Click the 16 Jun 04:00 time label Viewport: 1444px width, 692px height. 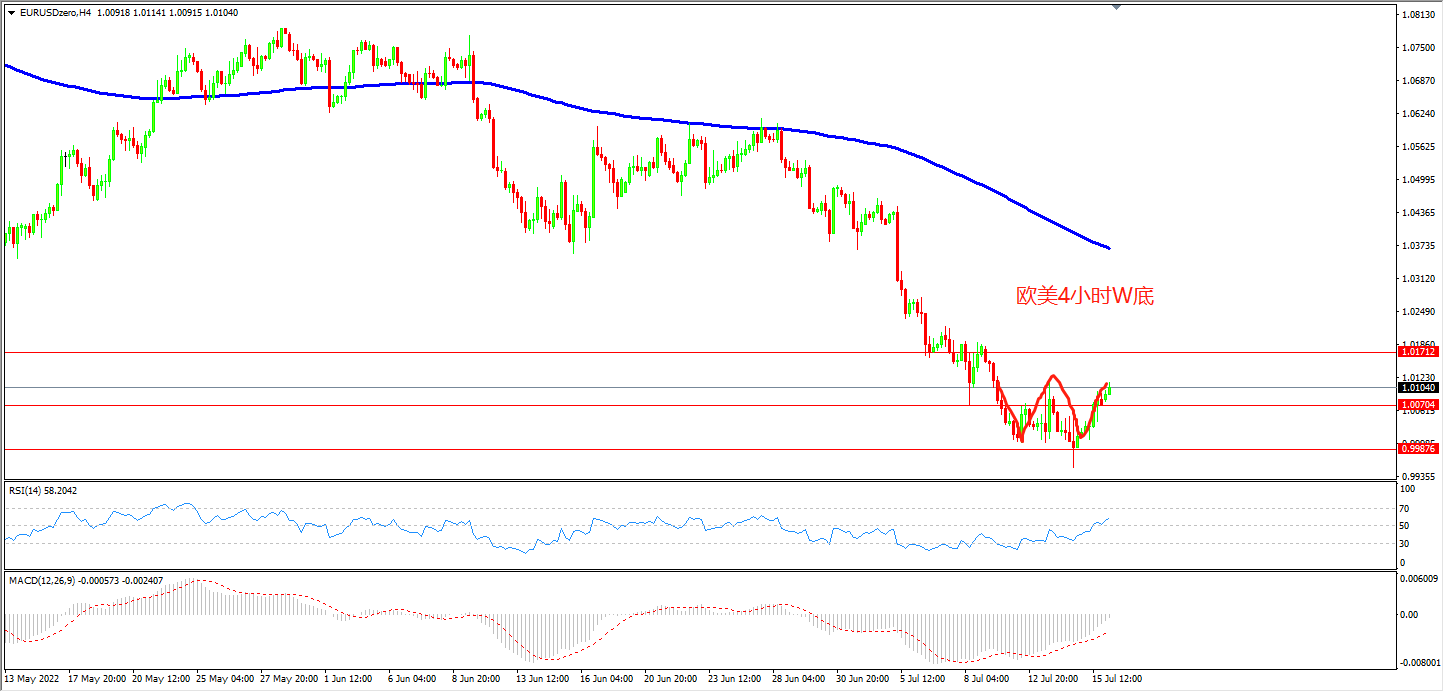[x=605, y=678]
